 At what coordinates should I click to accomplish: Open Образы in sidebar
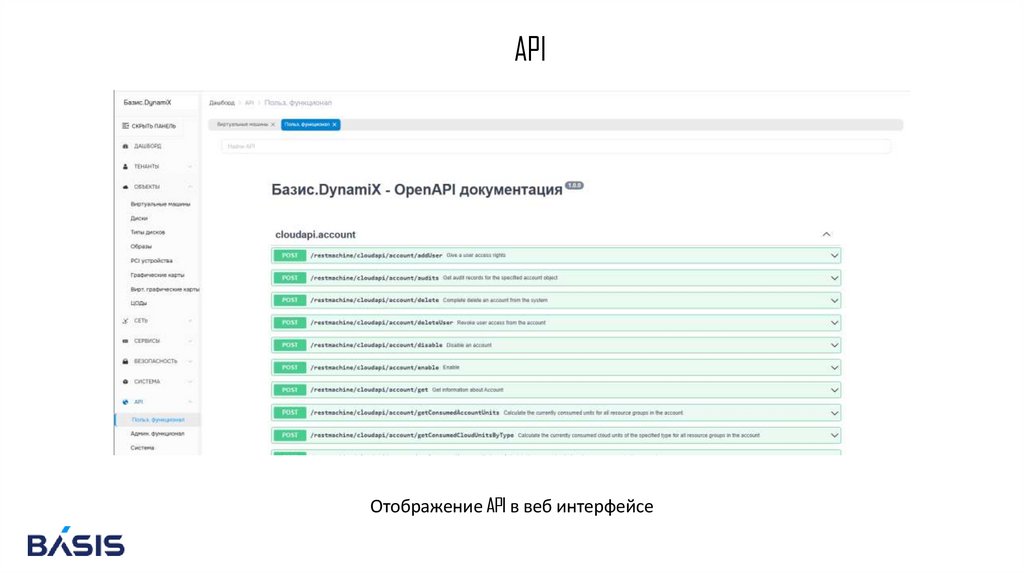click(x=140, y=247)
